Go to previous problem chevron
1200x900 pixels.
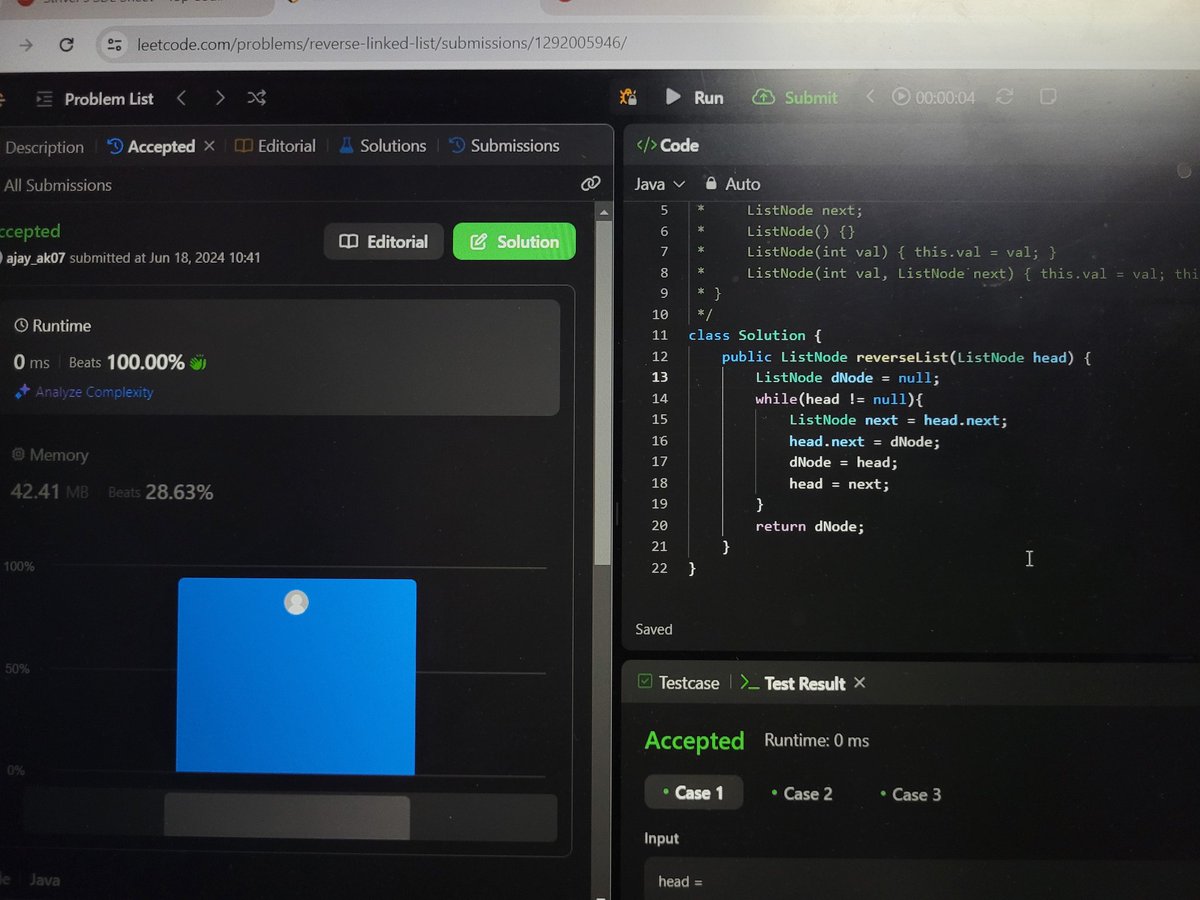pyautogui.click(x=181, y=98)
